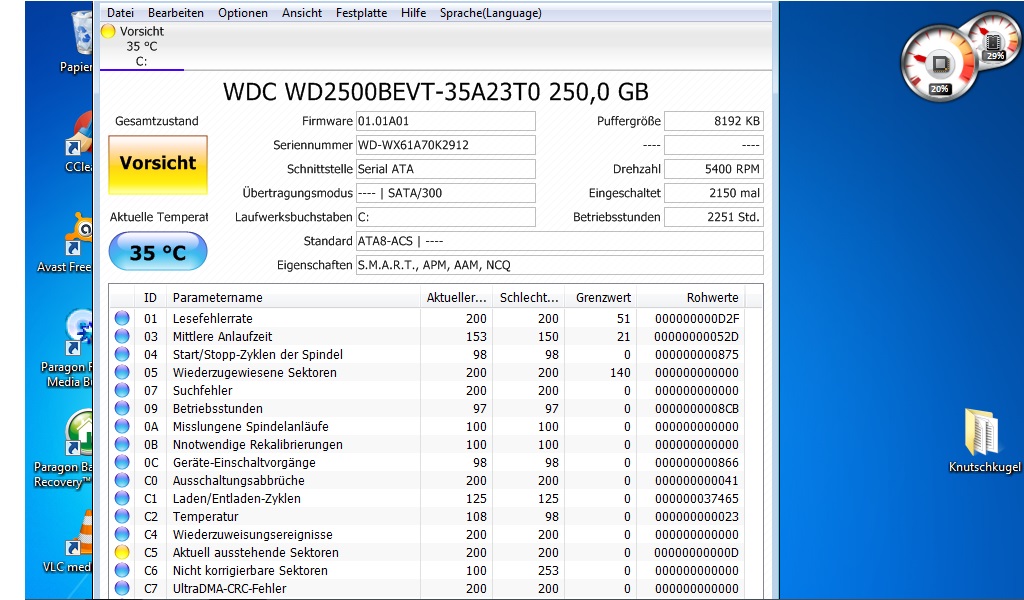Click the status icon for UltraDMA-CRC-Fehler
Image resolution: width=1024 pixels, height=600 pixels.
point(122,588)
